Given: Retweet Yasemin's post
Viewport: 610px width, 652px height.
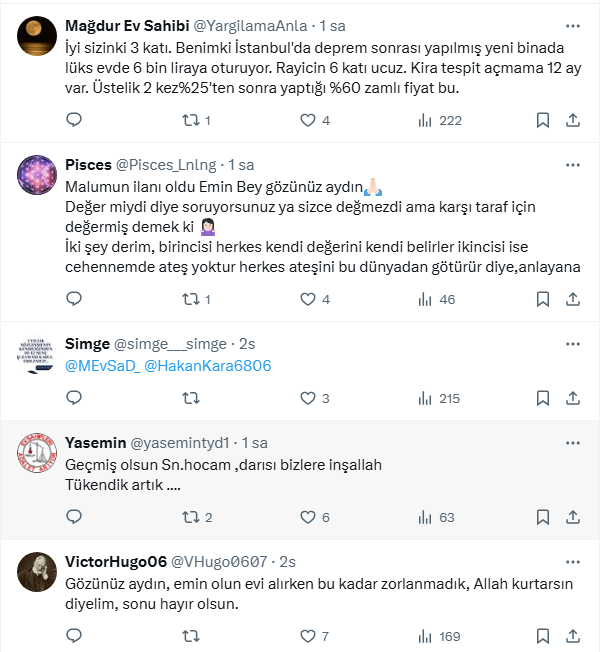Looking at the screenshot, I should pyautogui.click(x=189, y=517).
